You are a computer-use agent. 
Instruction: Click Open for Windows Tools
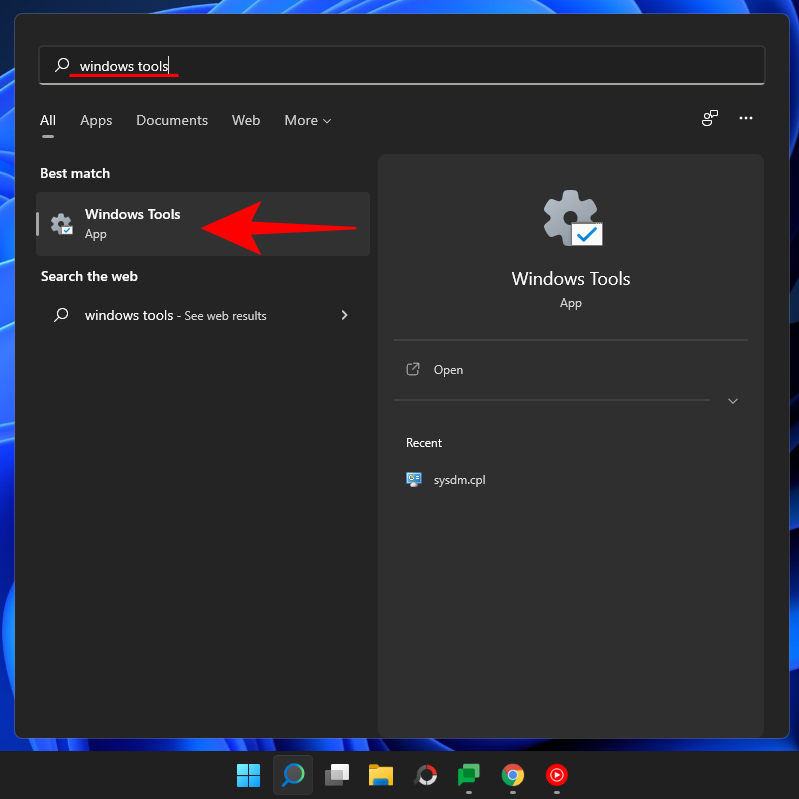pos(448,370)
